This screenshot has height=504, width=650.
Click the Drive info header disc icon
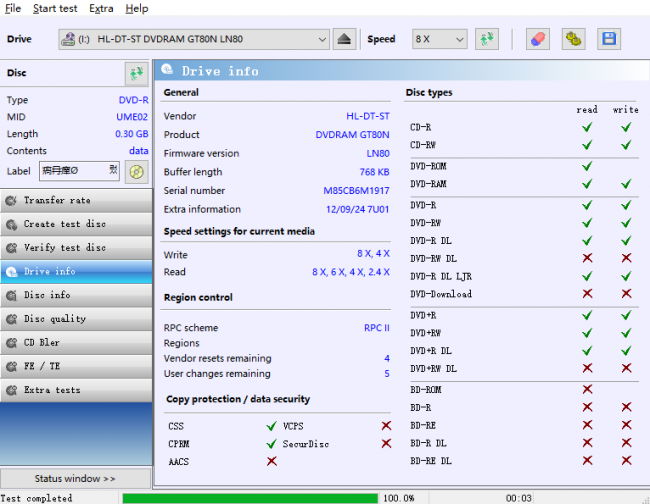[x=167, y=70]
